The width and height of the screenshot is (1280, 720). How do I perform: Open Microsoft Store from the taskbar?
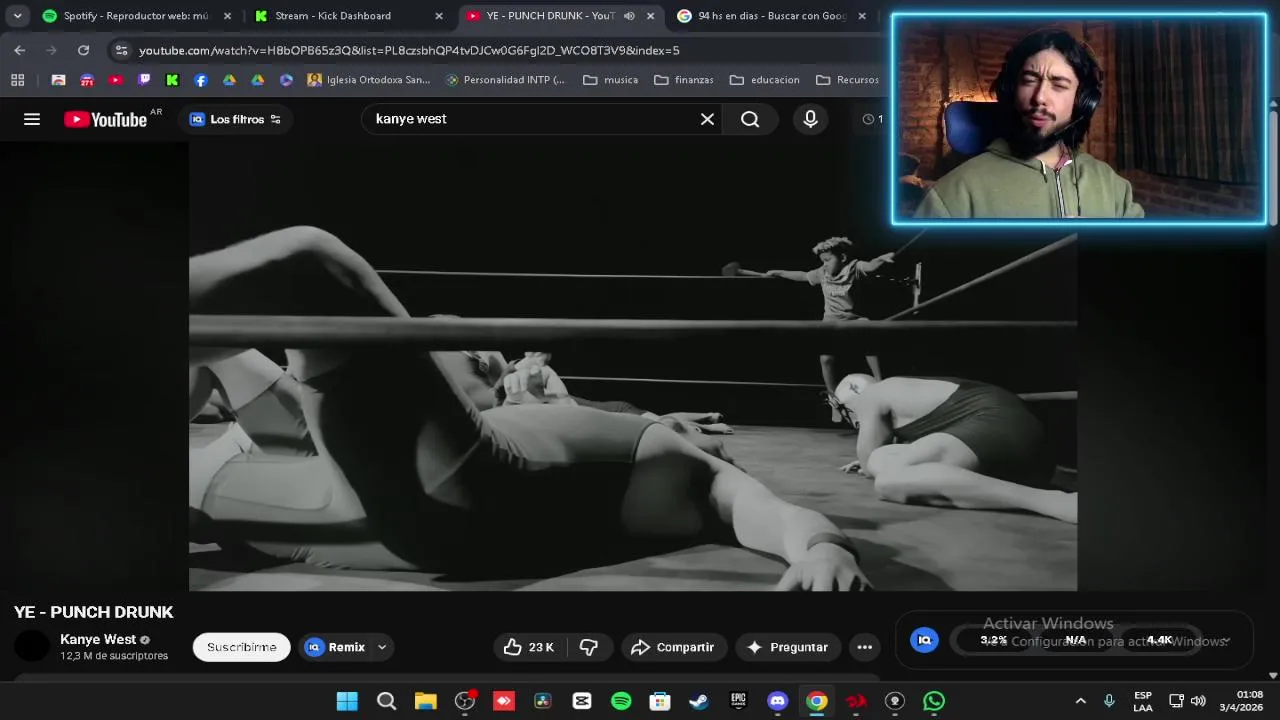click(660, 701)
